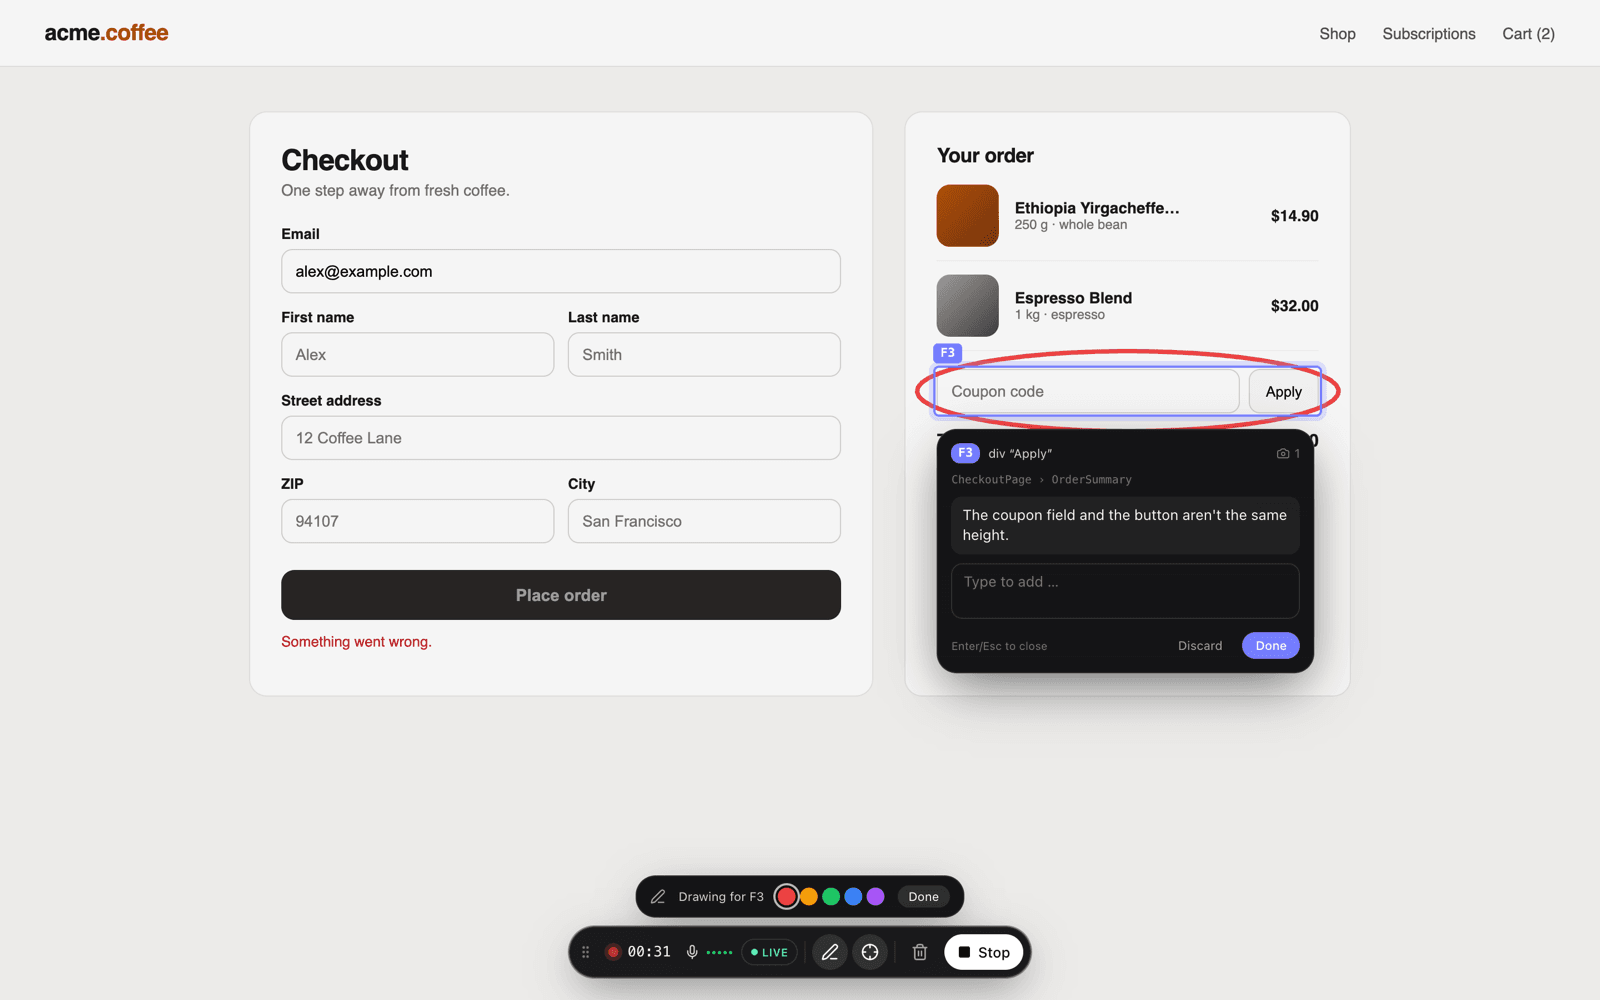Toggle the microphone icon in recording bar

[692, 952]
